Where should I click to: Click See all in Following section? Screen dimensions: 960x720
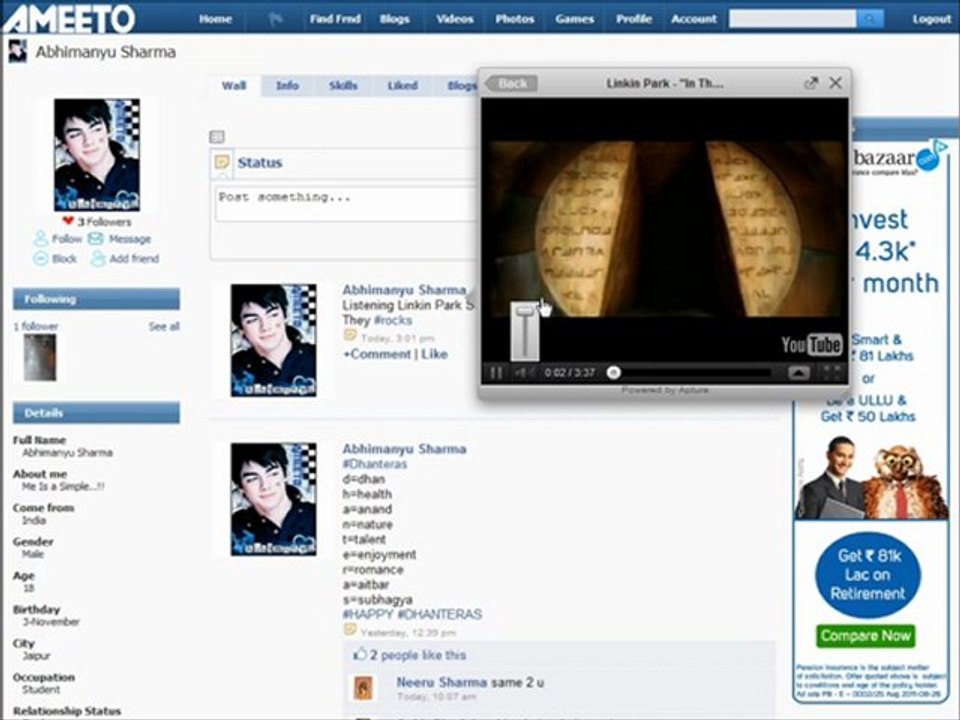pos(163,326)
